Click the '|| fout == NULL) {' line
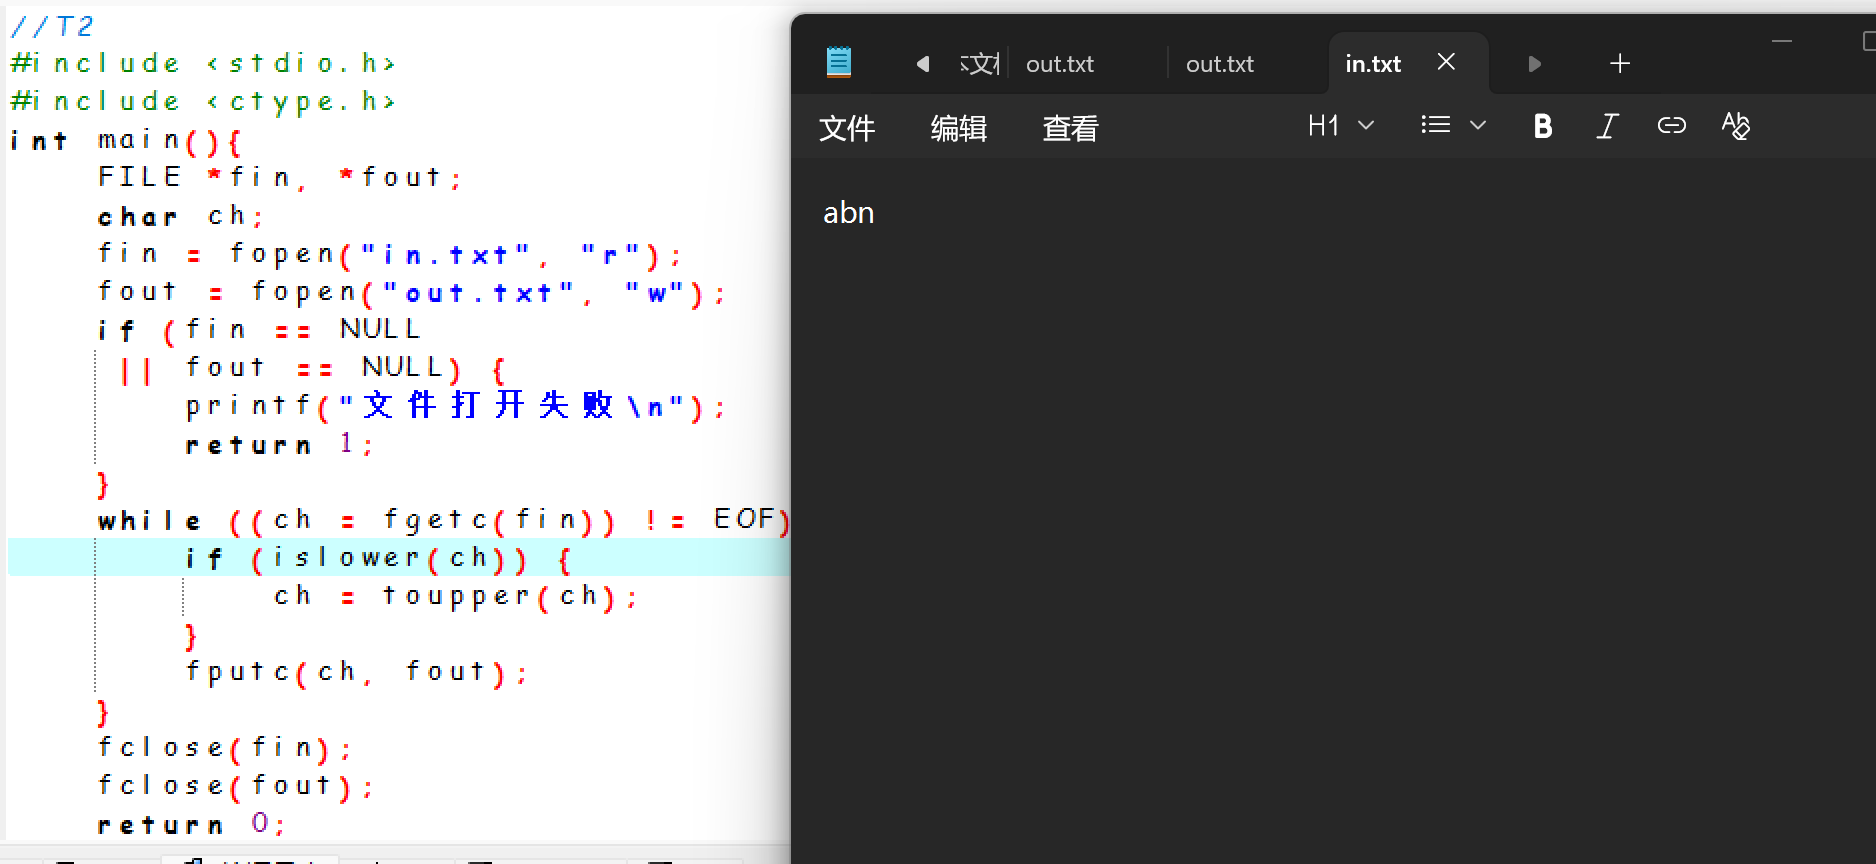The height and width of the screenshot is (864, 1876). coord(314,368)
